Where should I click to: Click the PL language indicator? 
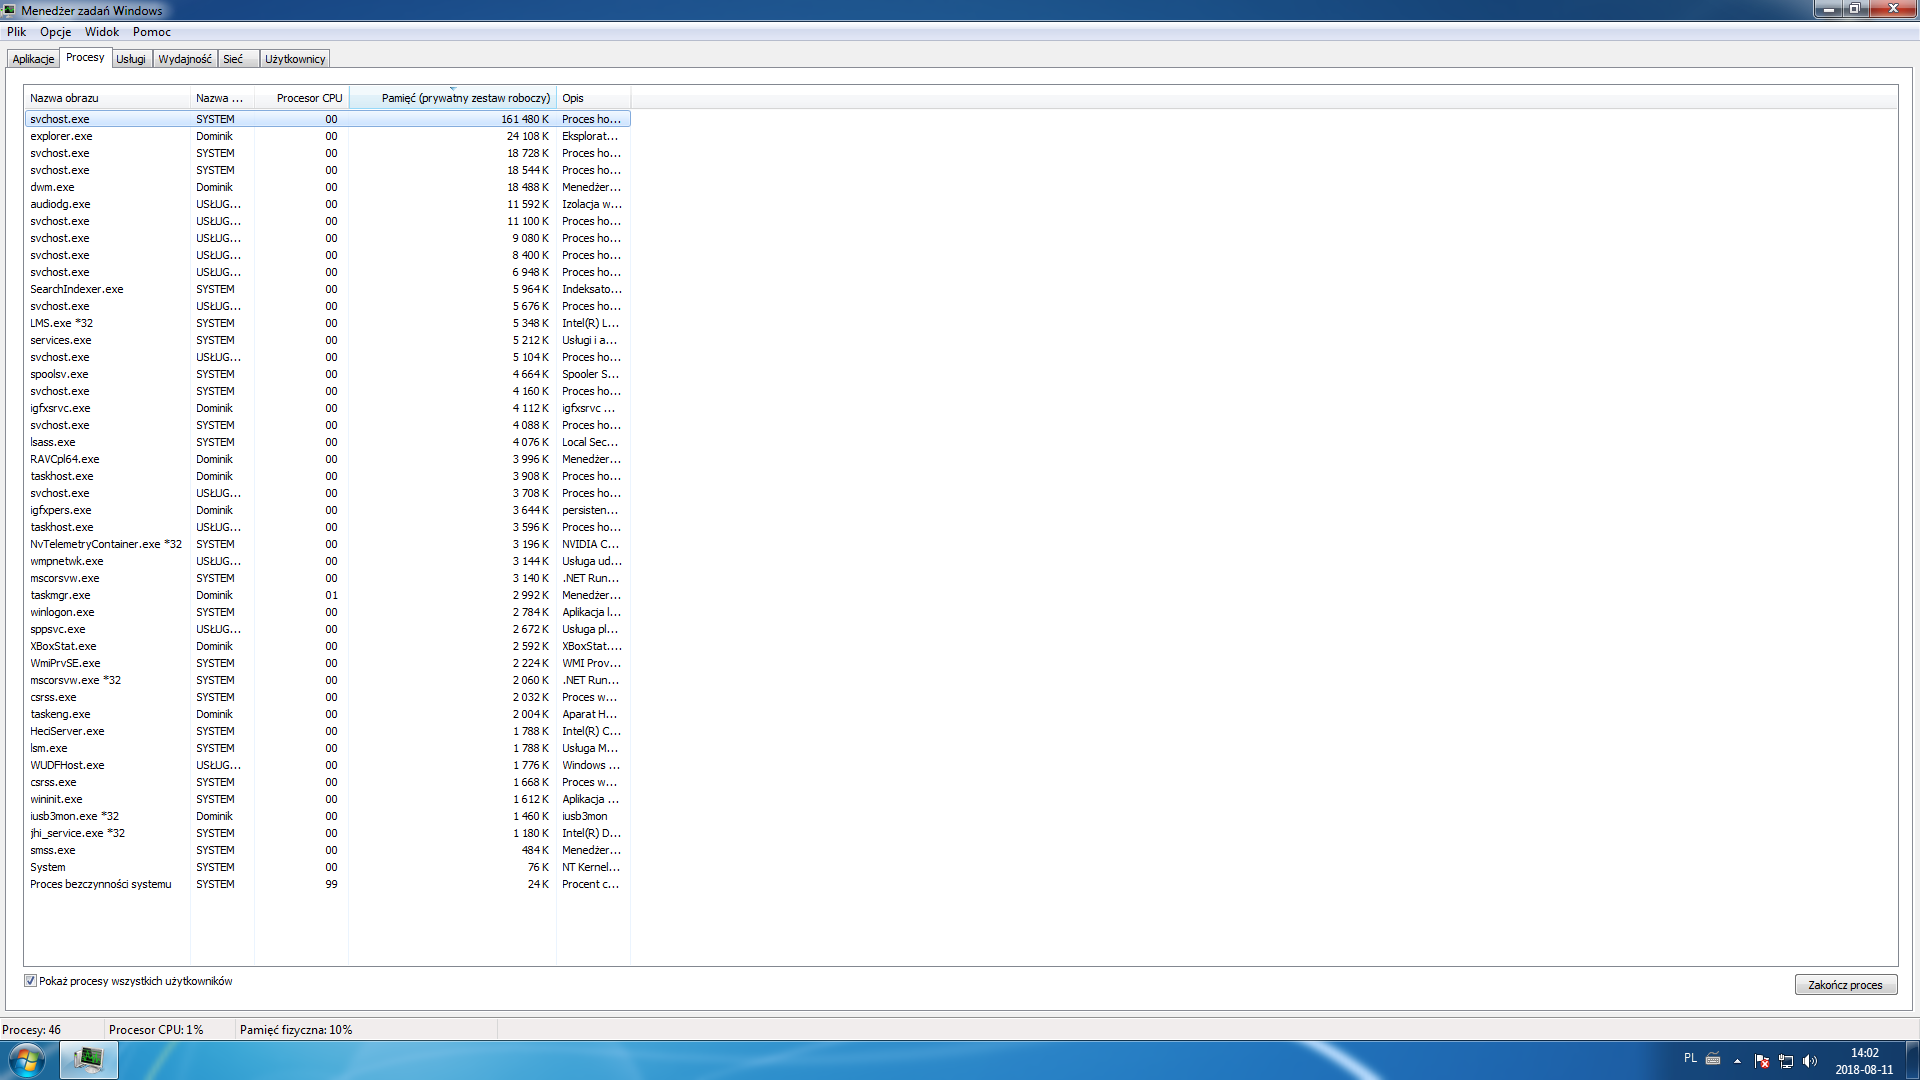click(x=1690, y=1058)
